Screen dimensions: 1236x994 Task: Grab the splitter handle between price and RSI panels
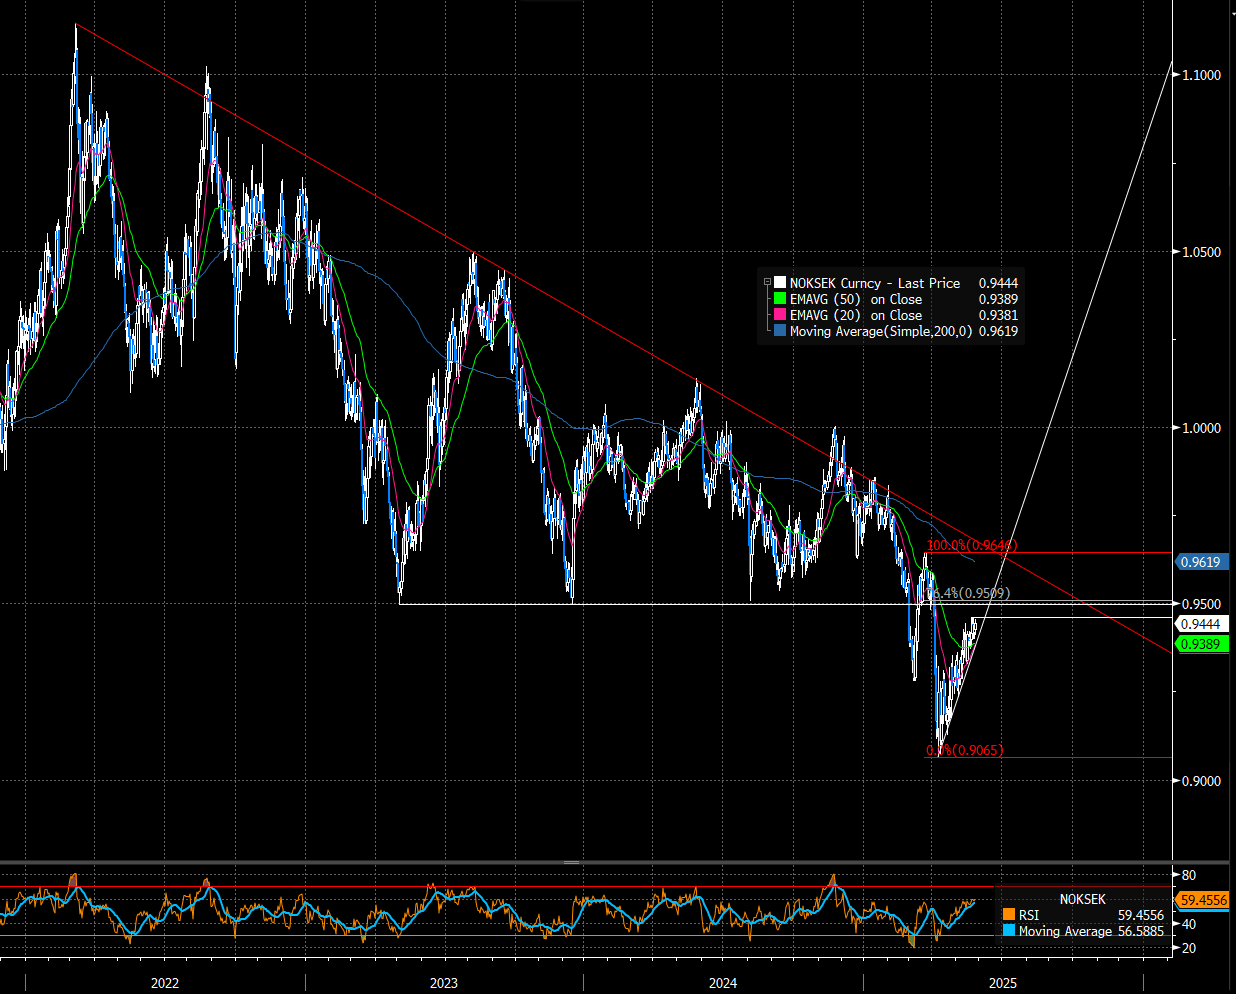tap(572, 862)
